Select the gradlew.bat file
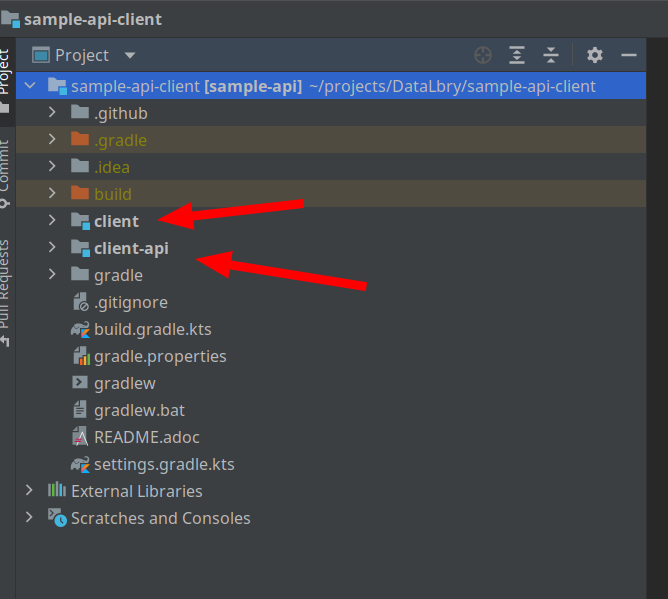The image size is (668, 599). point(139,410)
